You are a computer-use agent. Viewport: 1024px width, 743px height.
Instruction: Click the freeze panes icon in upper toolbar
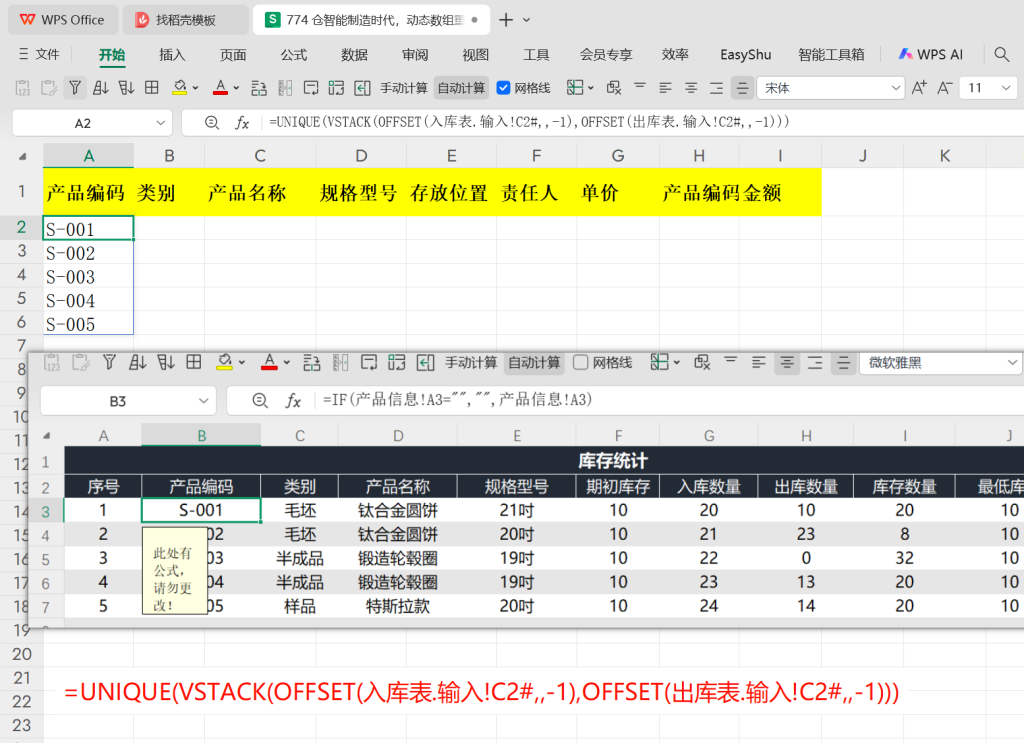[x=575, y=87]
